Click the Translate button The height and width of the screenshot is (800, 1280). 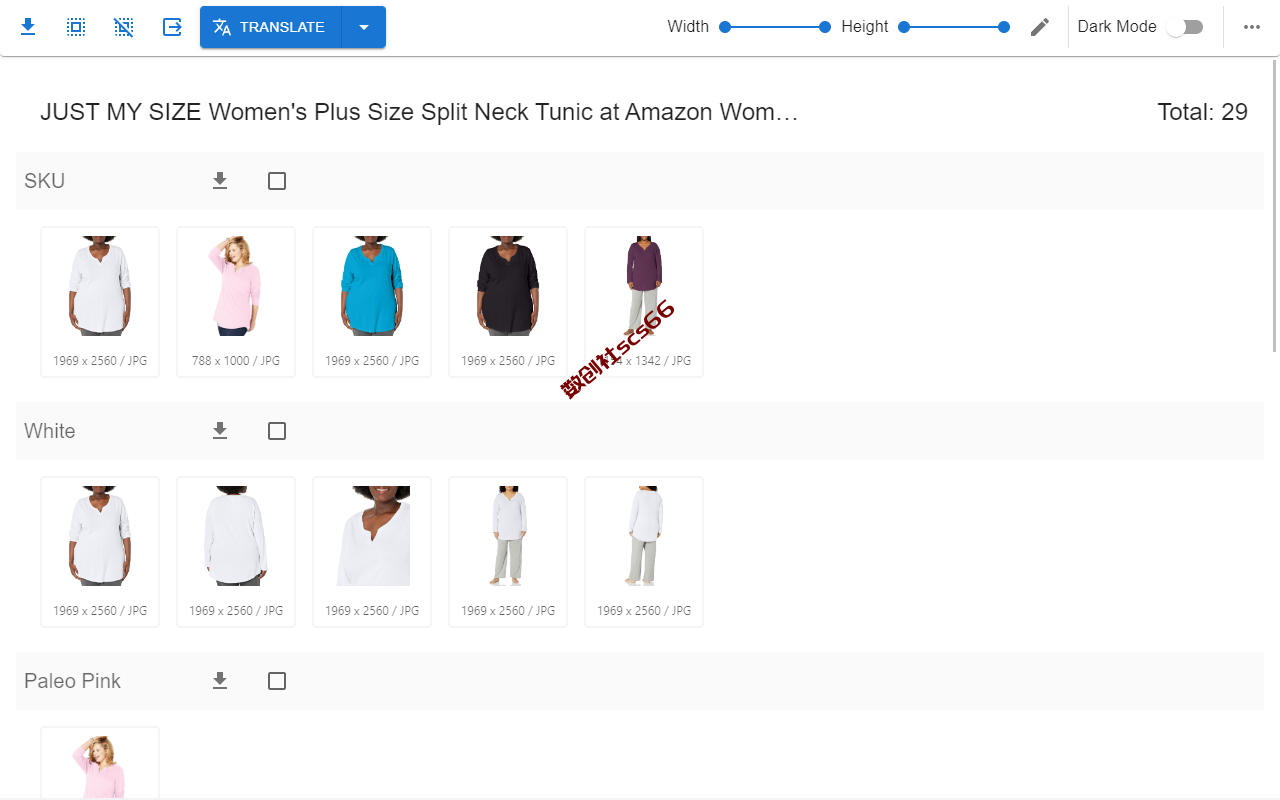pyautogui.click(x=270, y=27)
